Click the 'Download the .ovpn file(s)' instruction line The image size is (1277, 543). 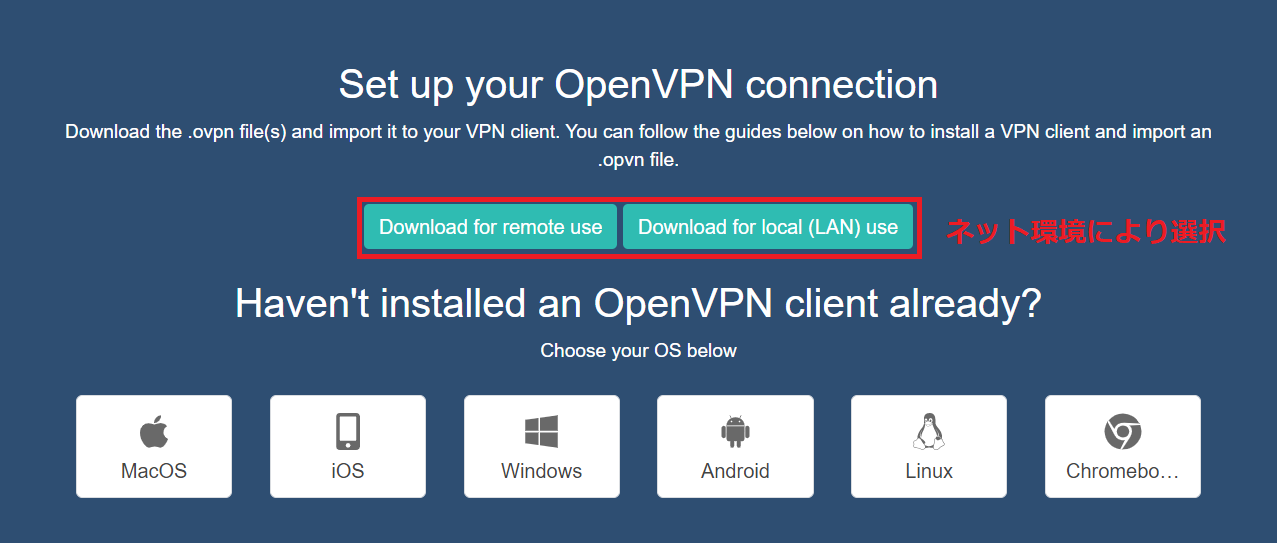pyautogui.click(x=638, y=132)
